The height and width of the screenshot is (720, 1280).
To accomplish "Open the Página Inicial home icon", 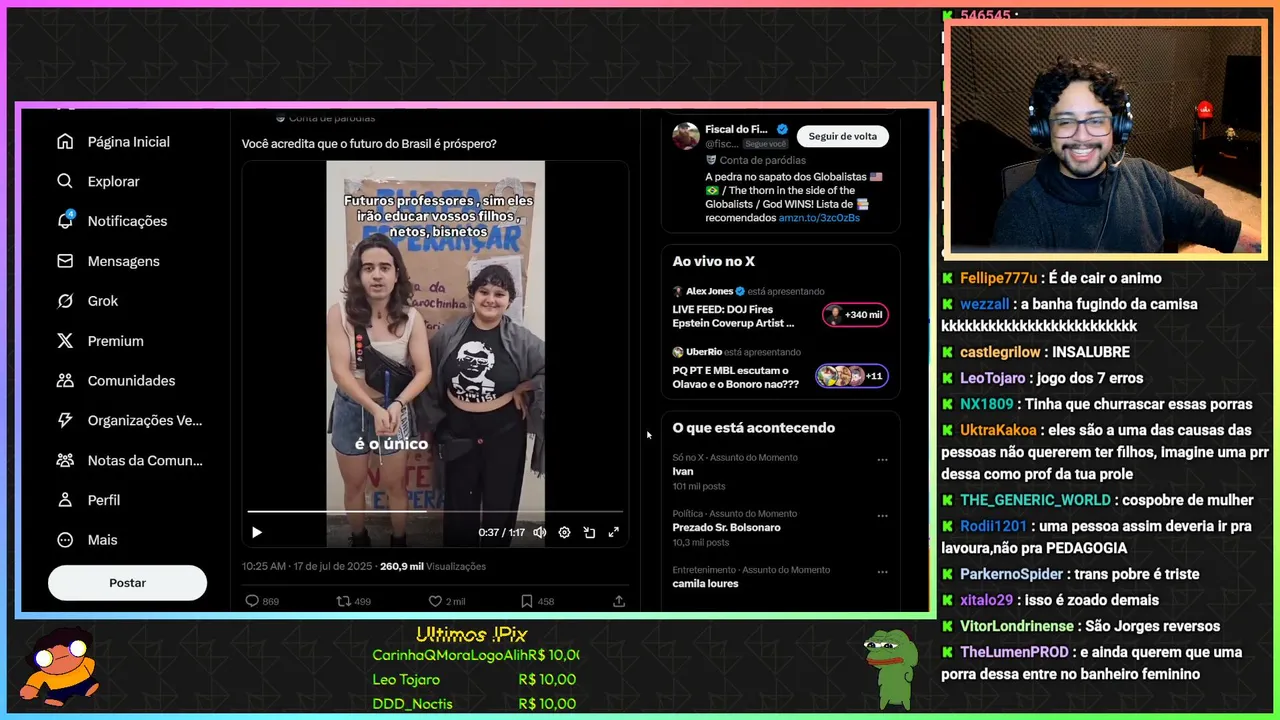I will pos(65,142).
